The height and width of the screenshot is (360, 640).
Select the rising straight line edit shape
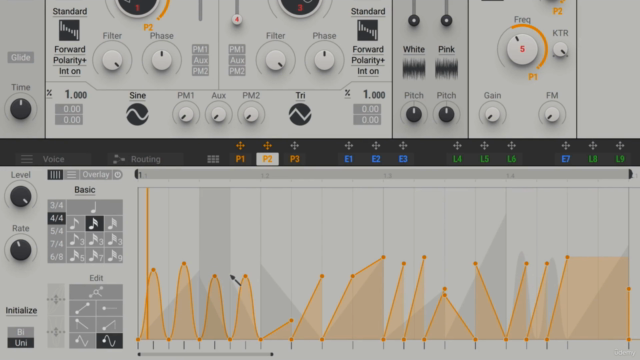click(x=82, y=308)
